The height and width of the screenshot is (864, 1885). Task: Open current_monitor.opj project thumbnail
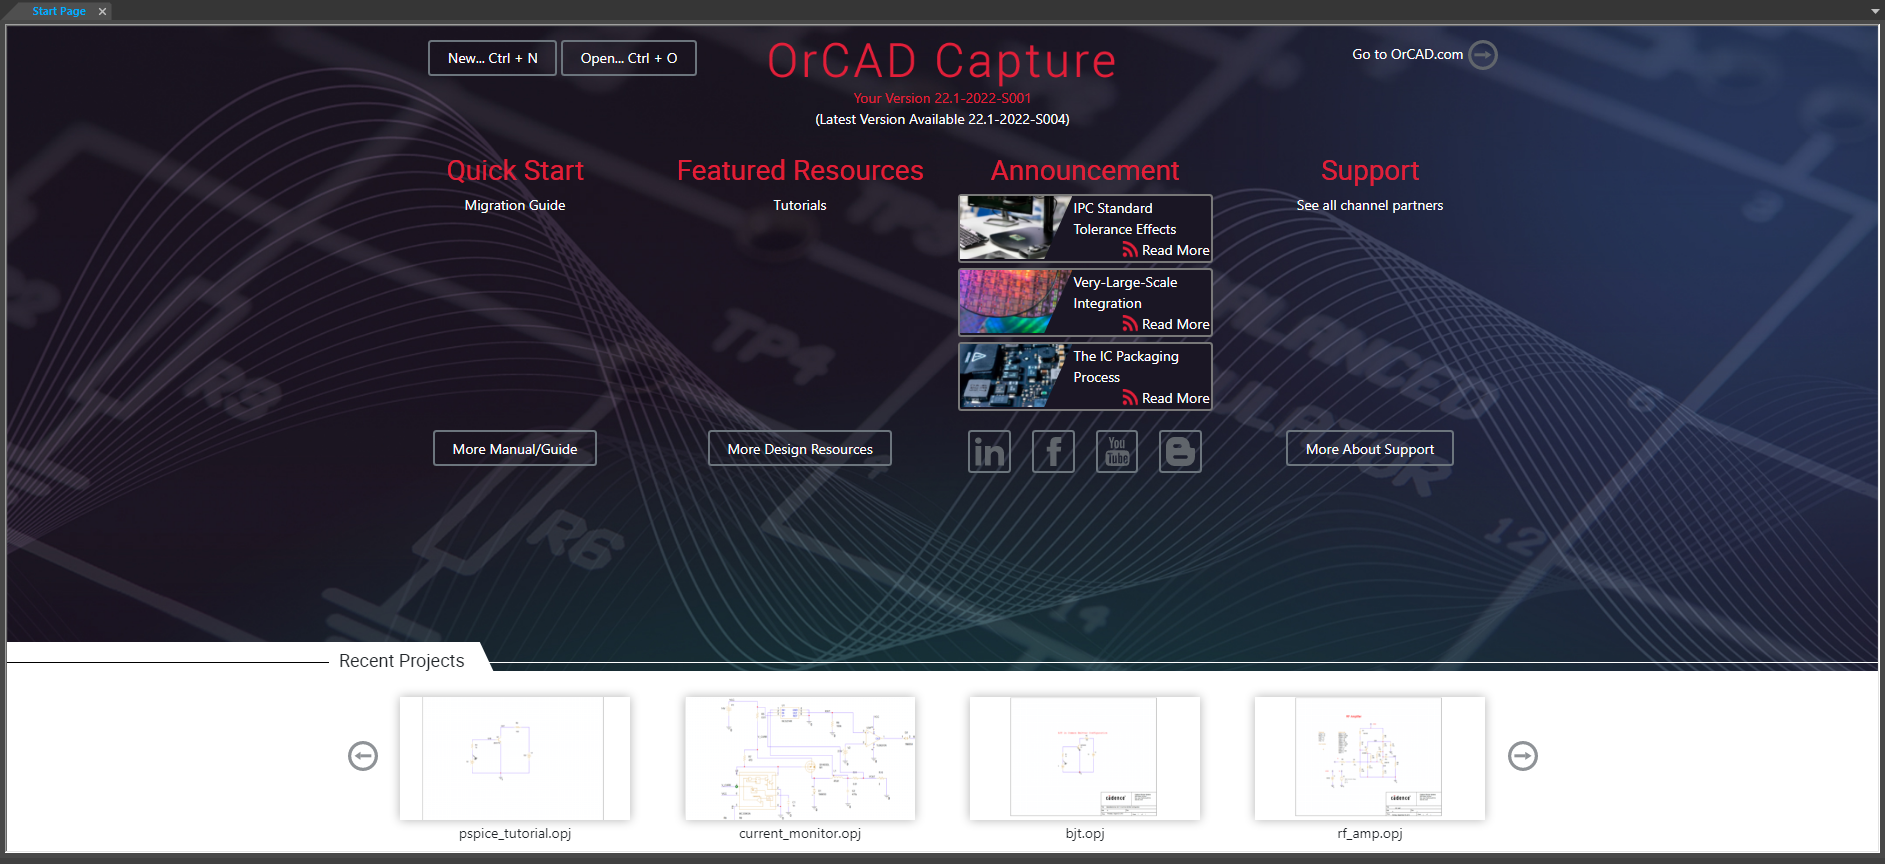[799, 759]
